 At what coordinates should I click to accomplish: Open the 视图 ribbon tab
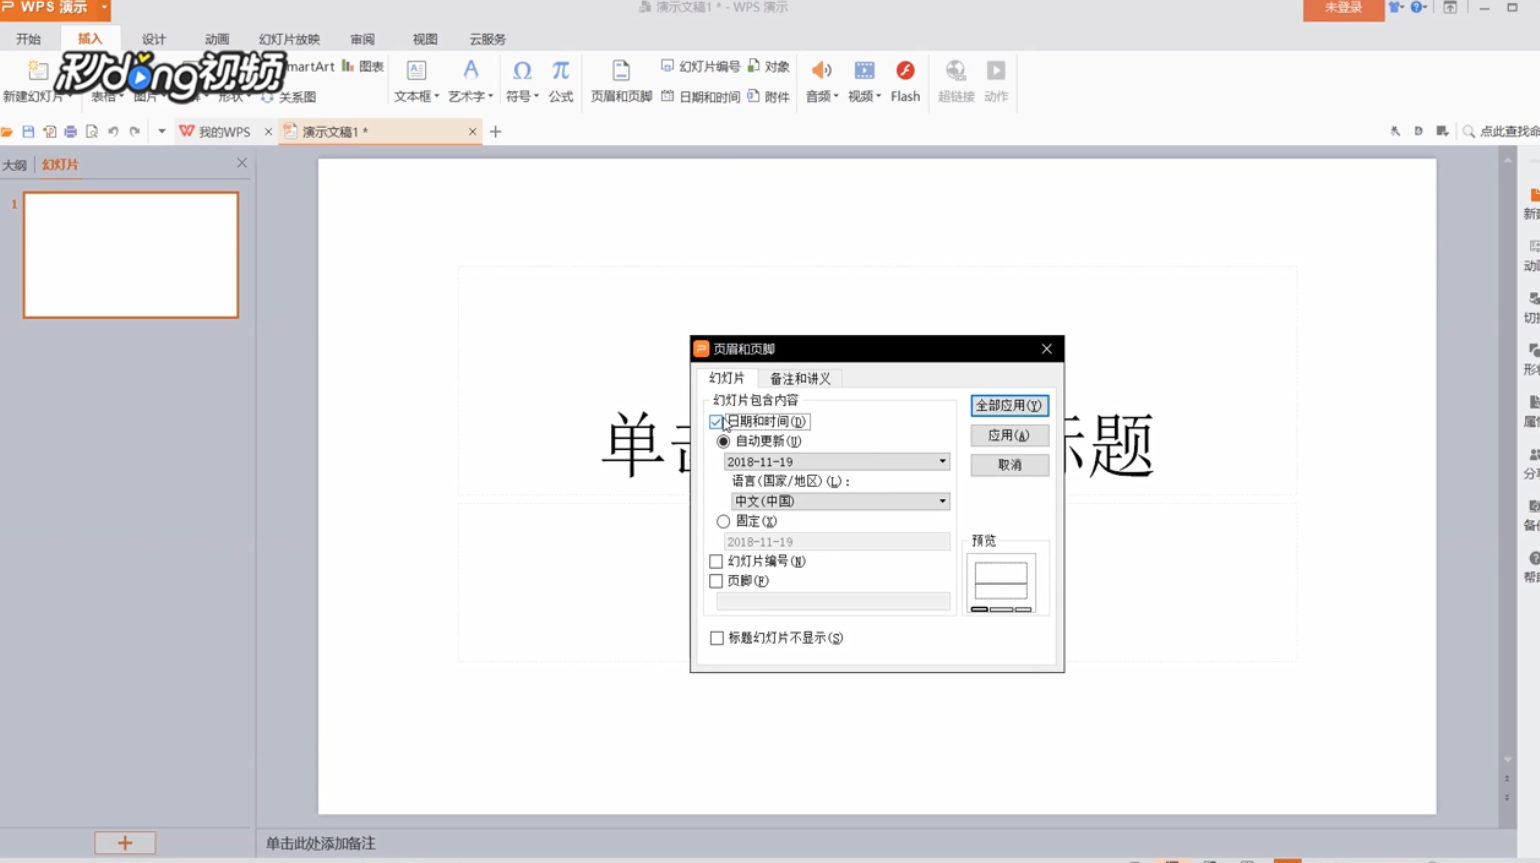pos(425,39)
